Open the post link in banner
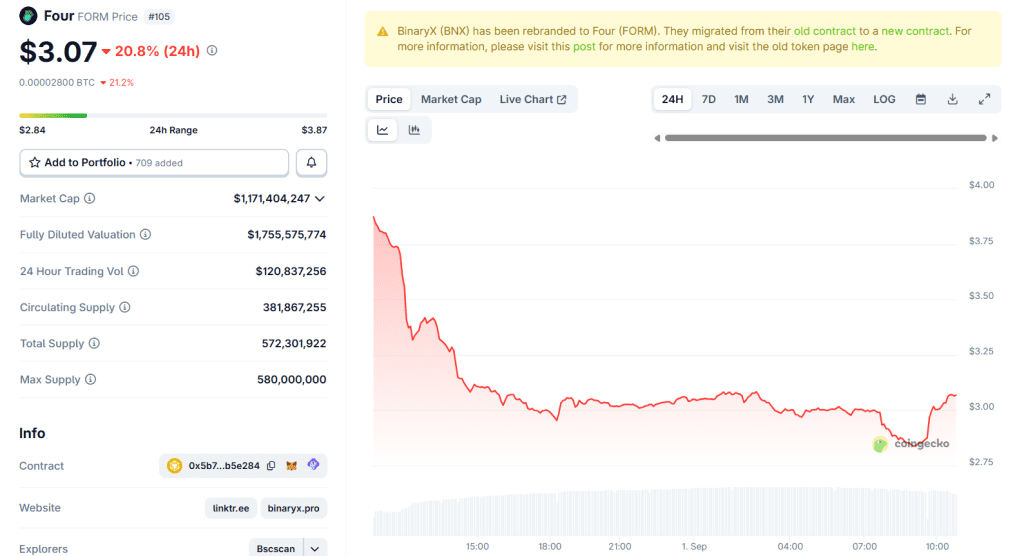This screenshot has width=1024, height=556. [584, 46]
